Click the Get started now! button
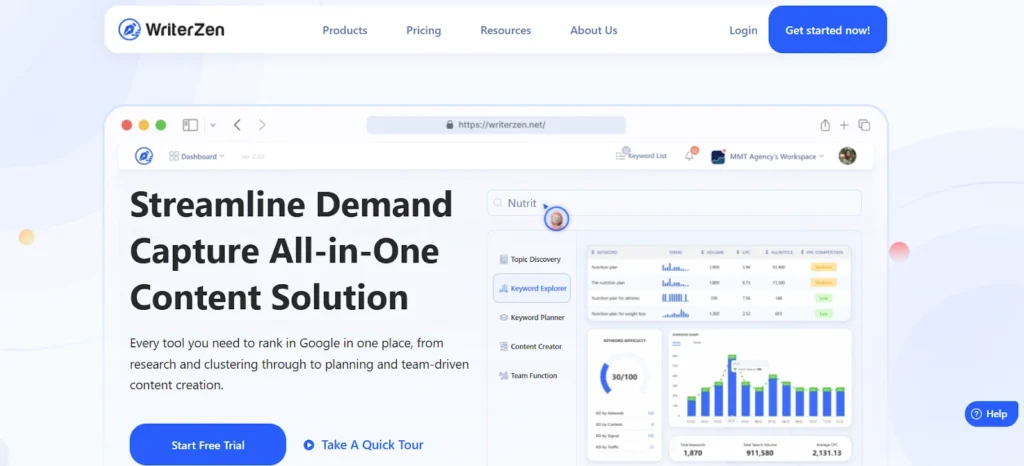The height and width of the screenshot is (466, 1024). [x=827, y=29]
